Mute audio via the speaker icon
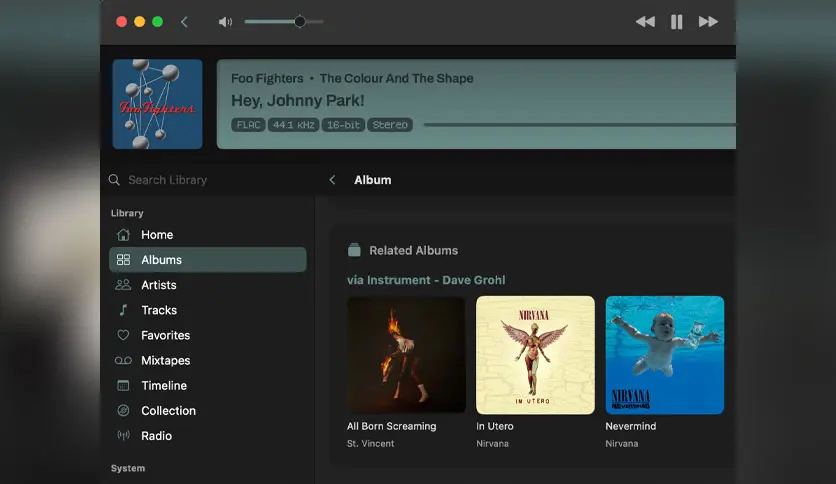Image resolution: width=836 pixels, height=484 pixels. tap(226, 22)
